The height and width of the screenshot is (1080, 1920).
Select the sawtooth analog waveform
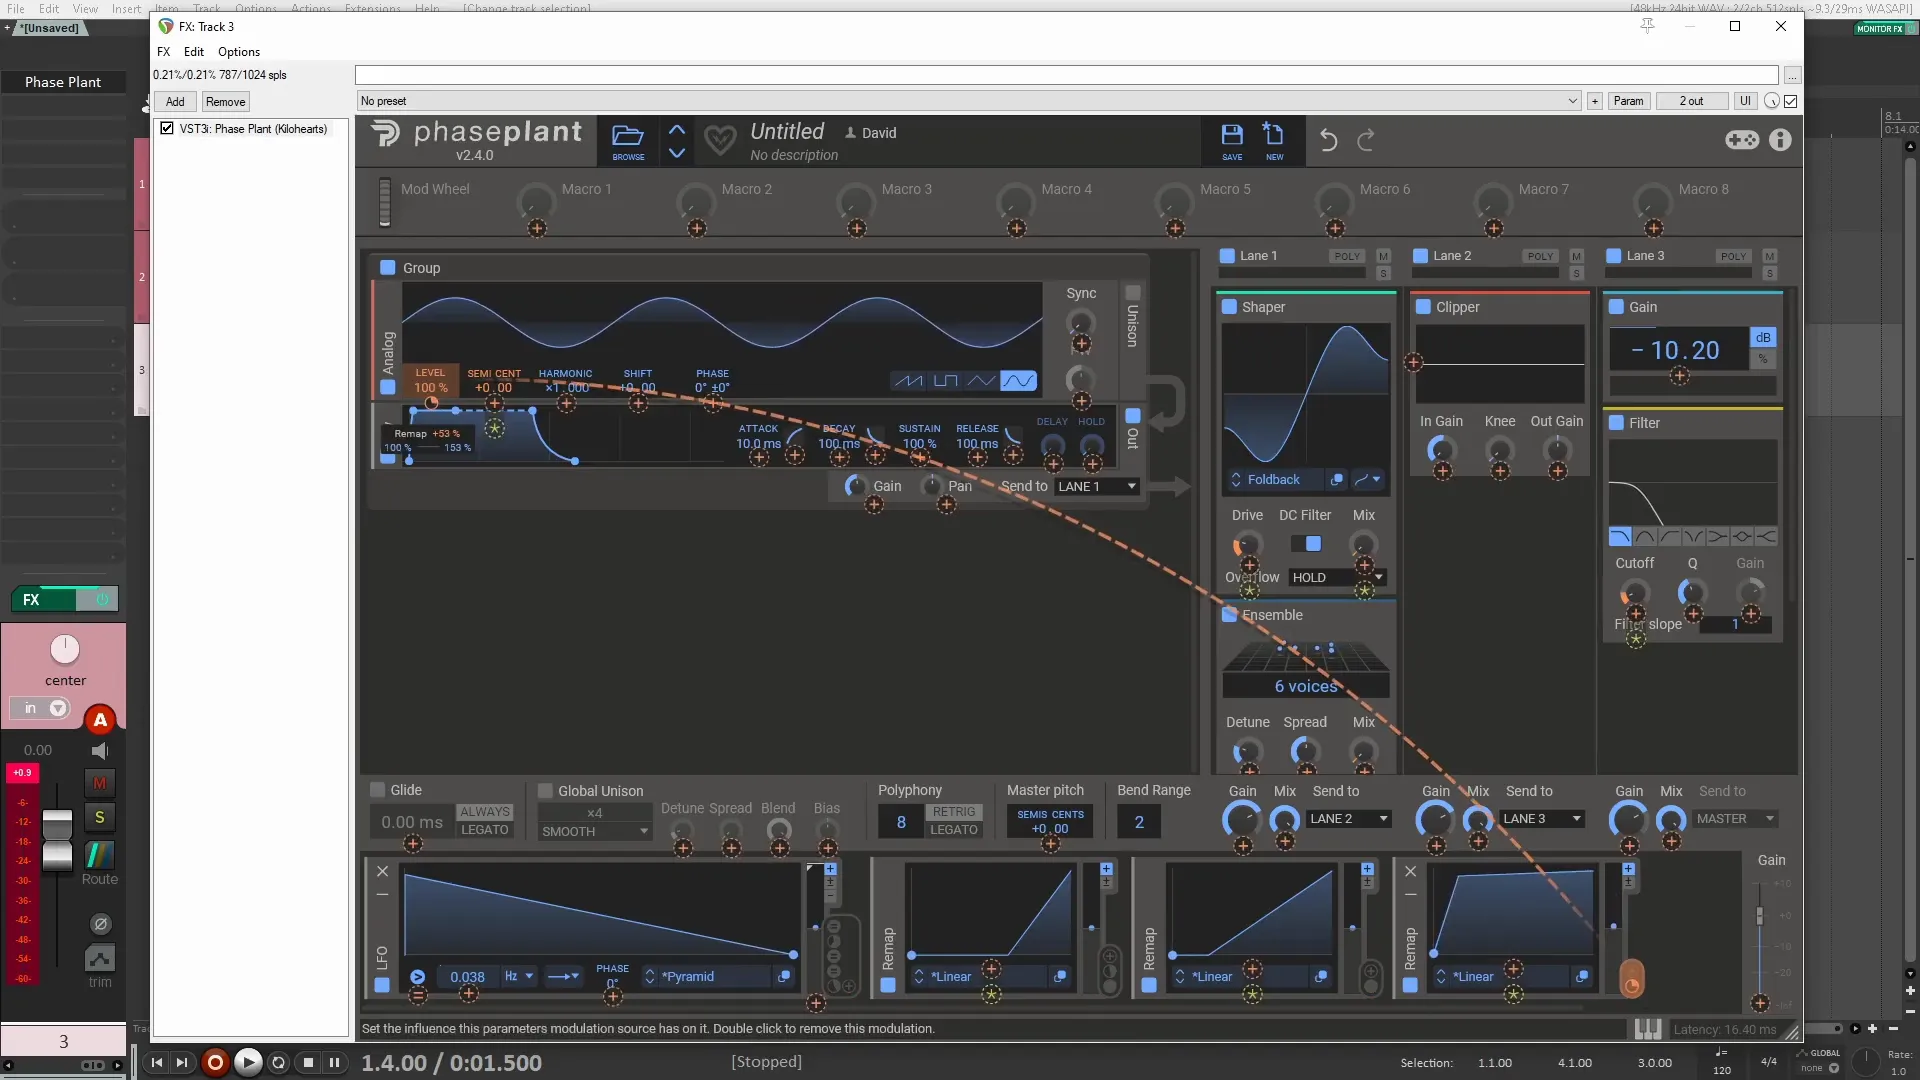tap(908, 381)
